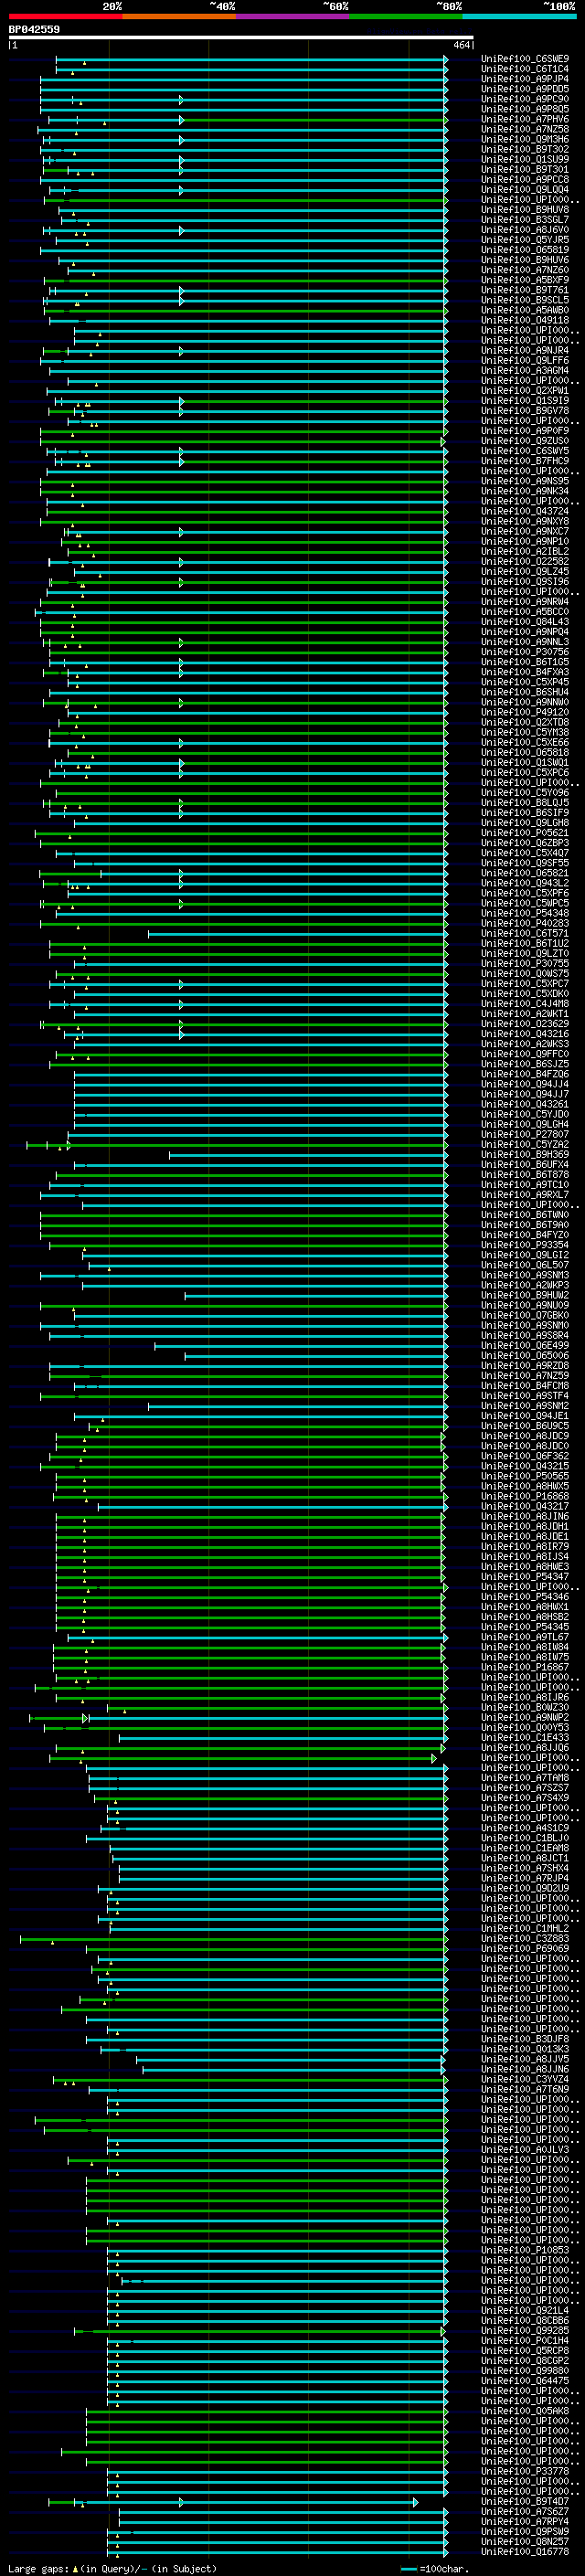Click hit label UniRef100_B7FHC9

coord(525,461)
